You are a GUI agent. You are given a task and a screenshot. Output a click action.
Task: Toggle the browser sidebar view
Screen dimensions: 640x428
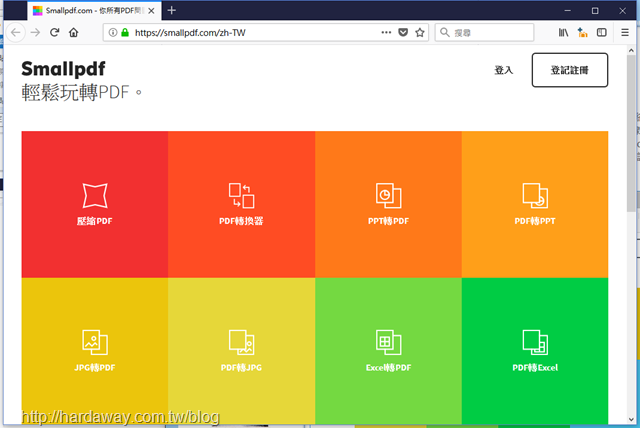(x=602, y=33)
